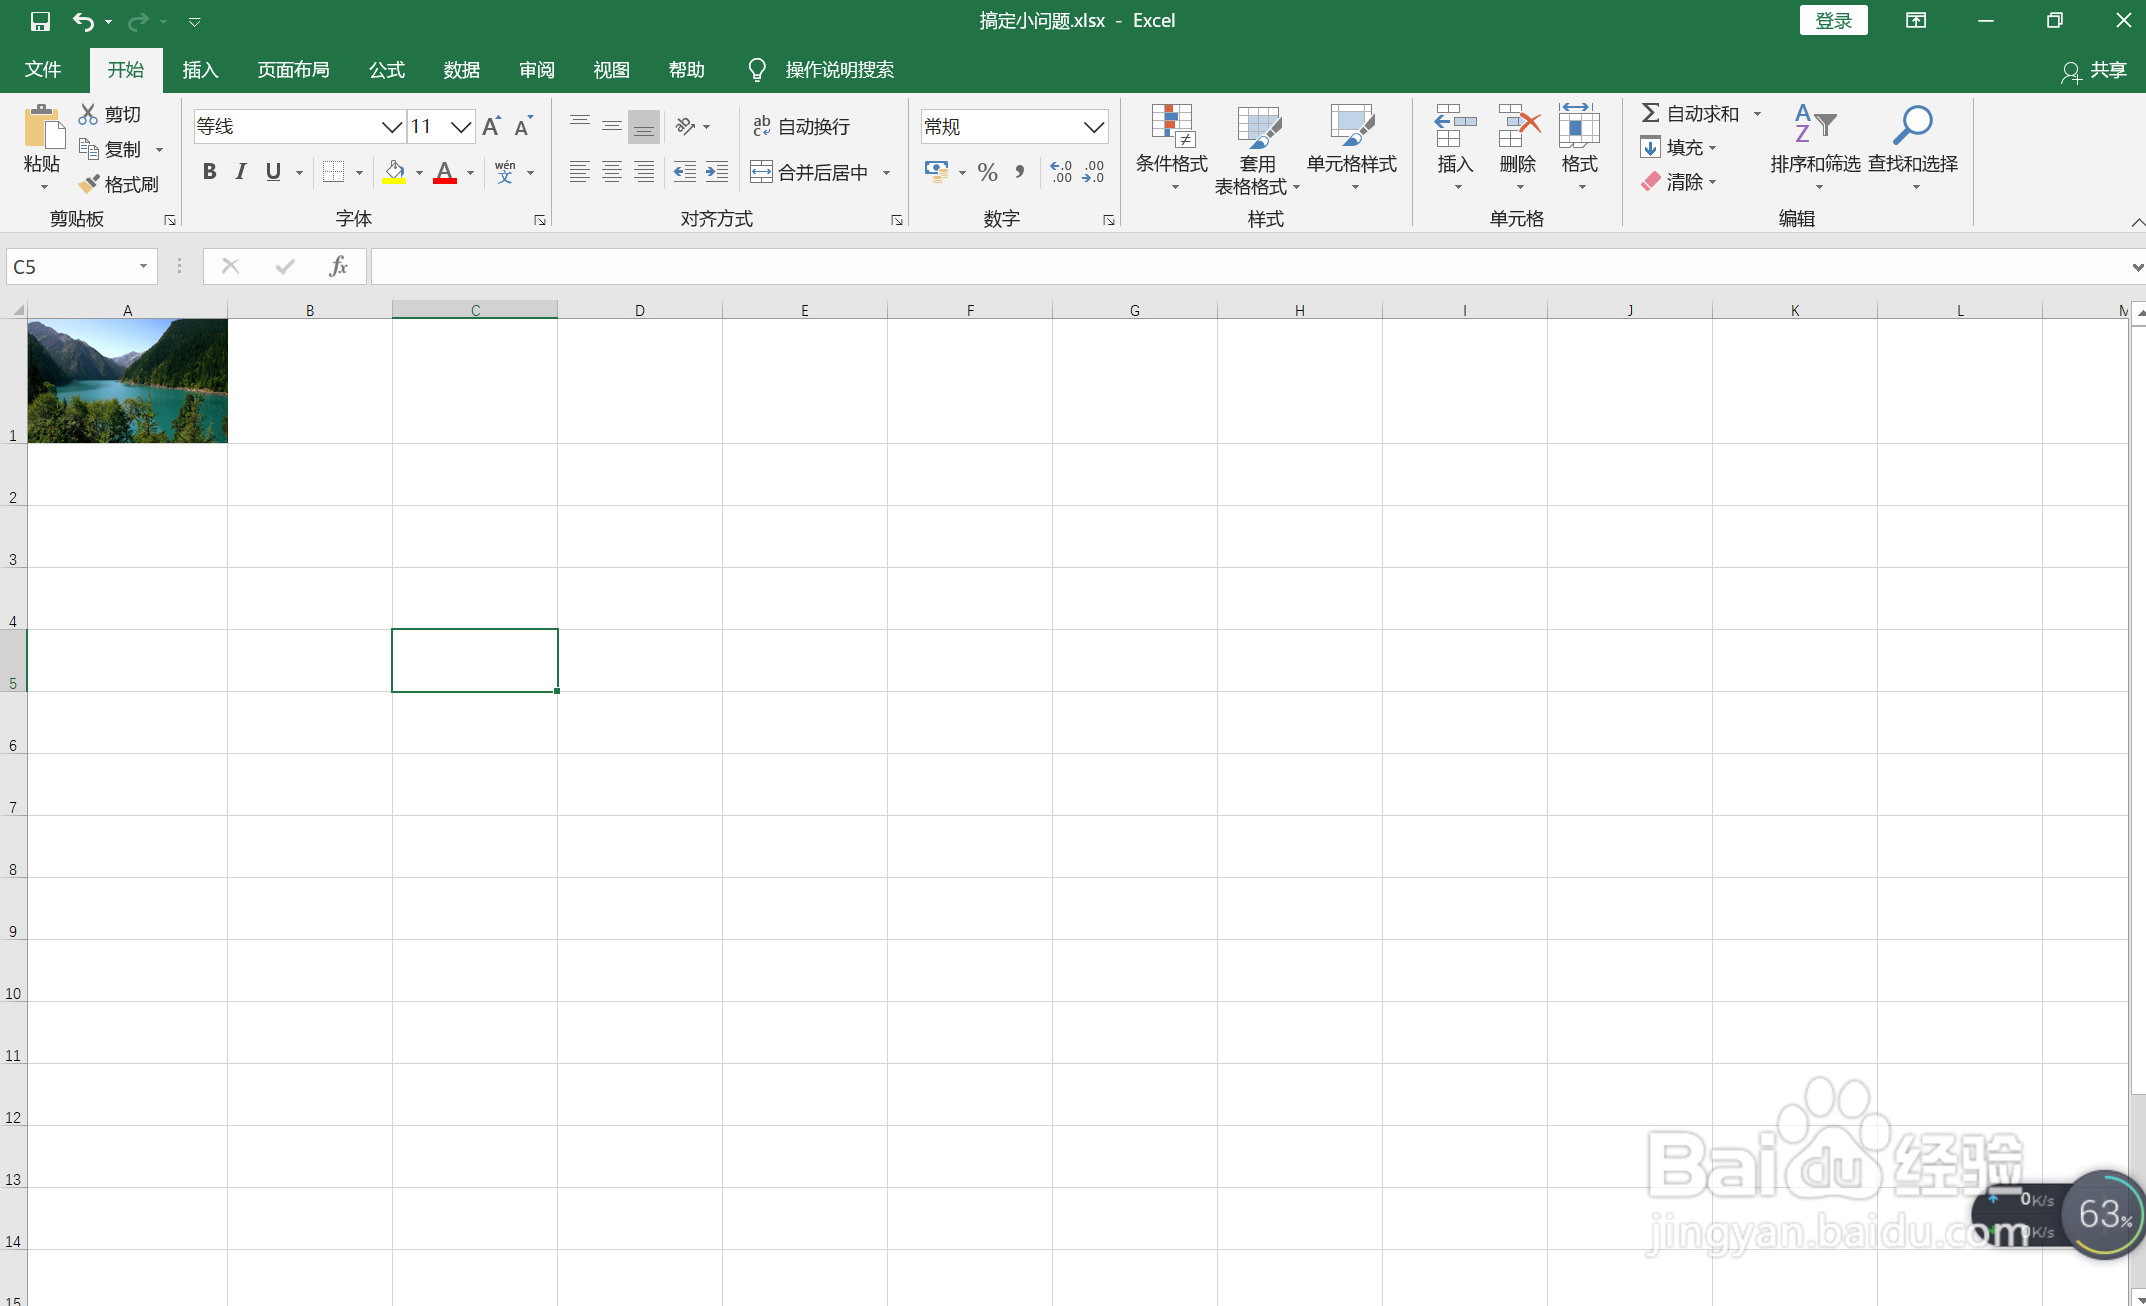Screen dimensions: 2146x1306
Task: Click the phonetic guide wén icon
Action: tap(505, 172)
